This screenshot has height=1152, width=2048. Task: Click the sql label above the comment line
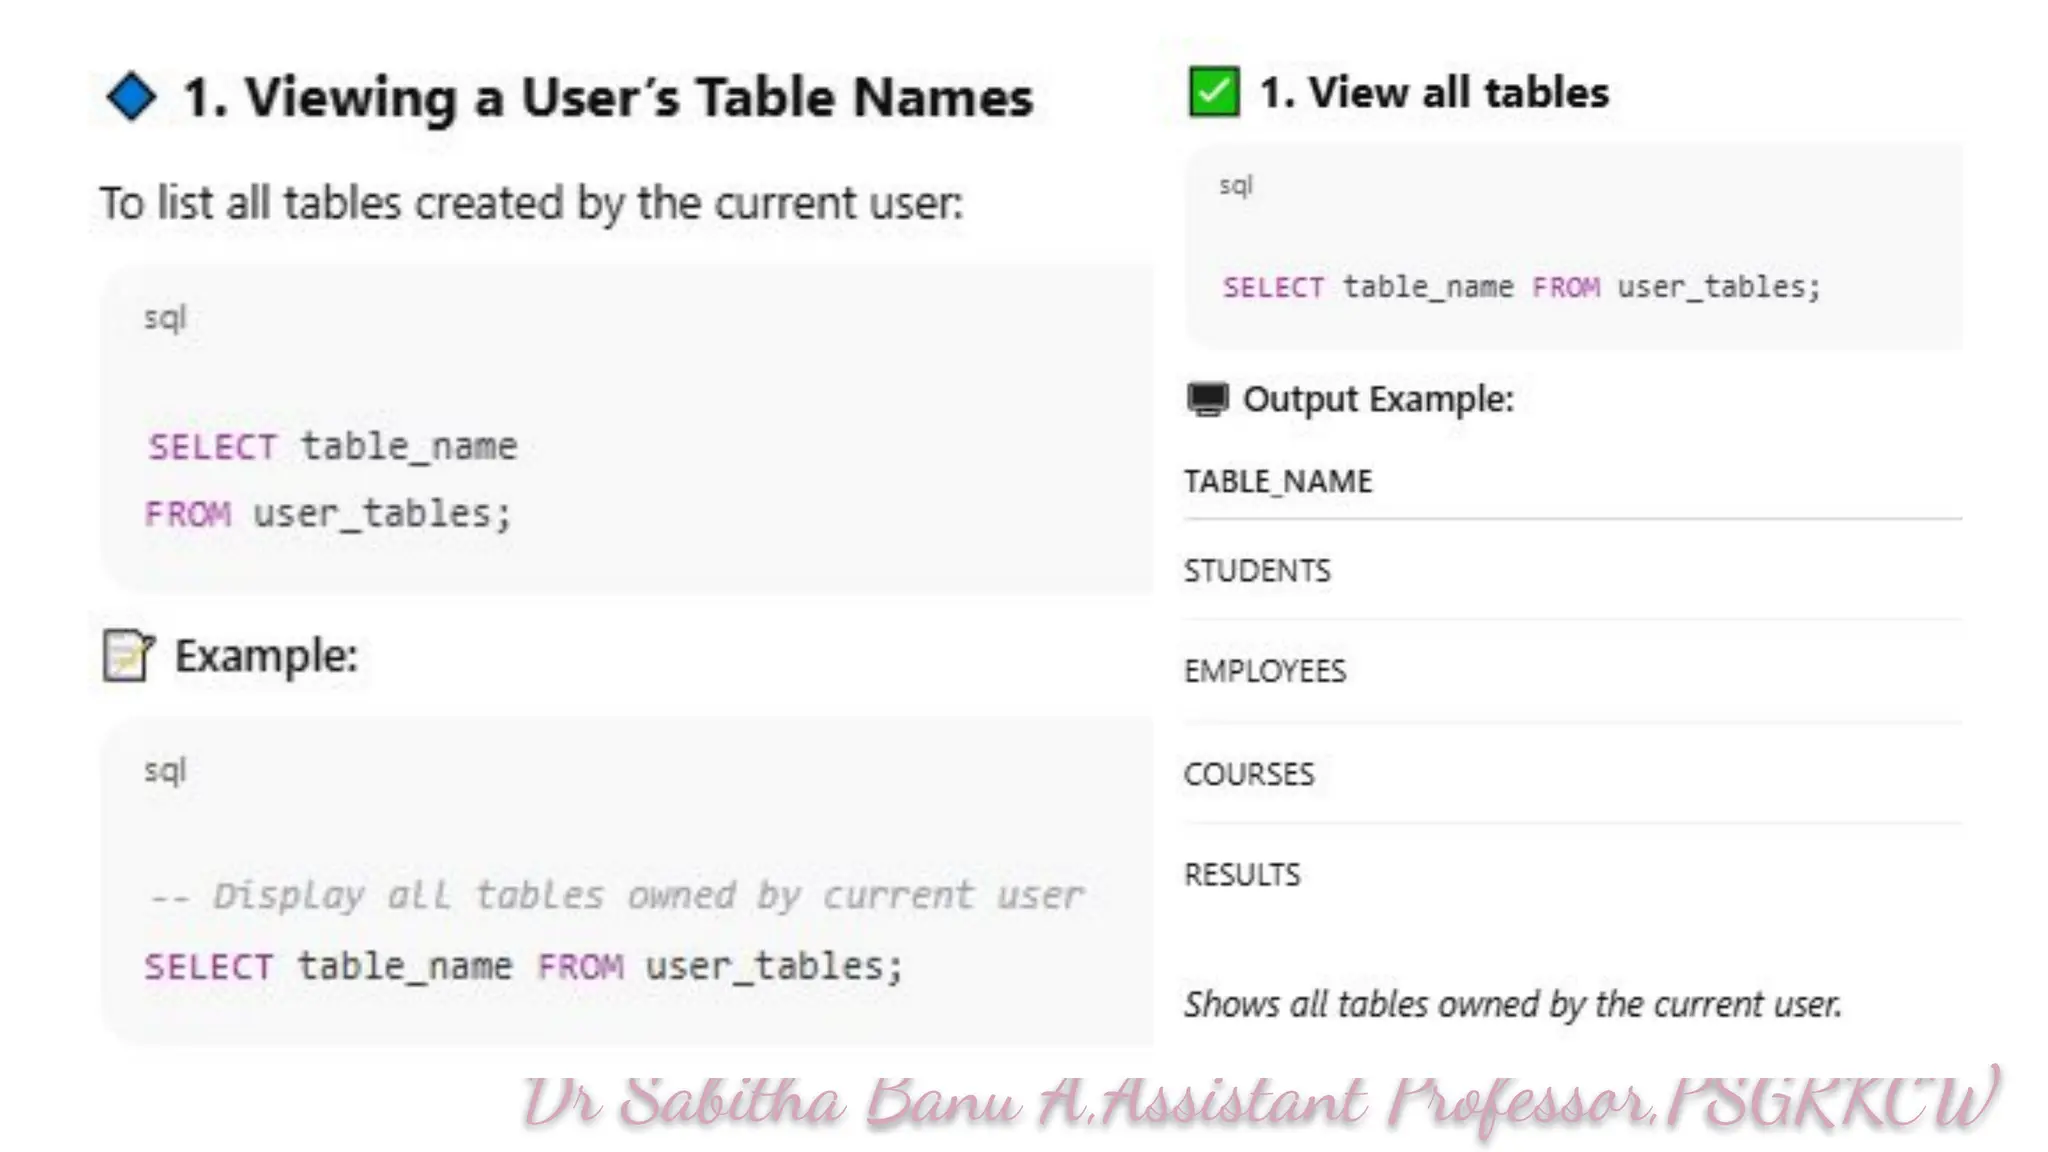[x=165, y=771]
